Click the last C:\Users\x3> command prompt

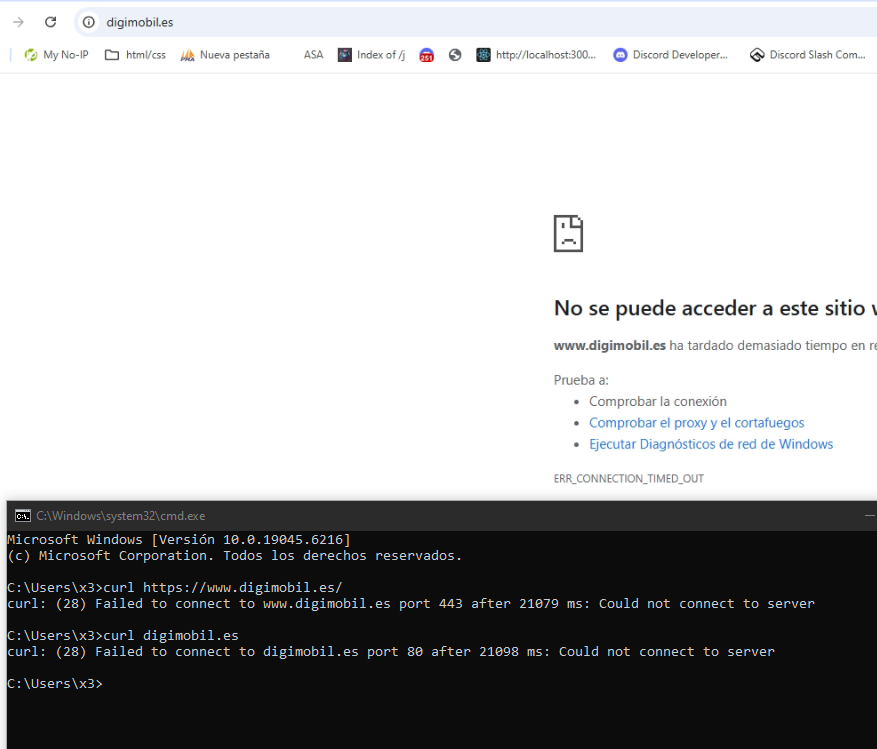coord(55,684)
